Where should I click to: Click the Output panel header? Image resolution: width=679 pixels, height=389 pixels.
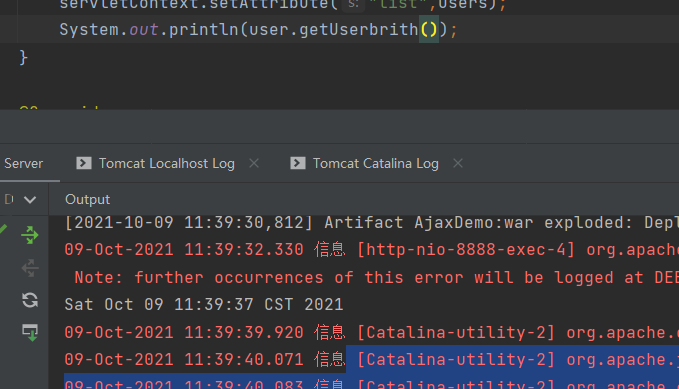[x=87, y=199]
